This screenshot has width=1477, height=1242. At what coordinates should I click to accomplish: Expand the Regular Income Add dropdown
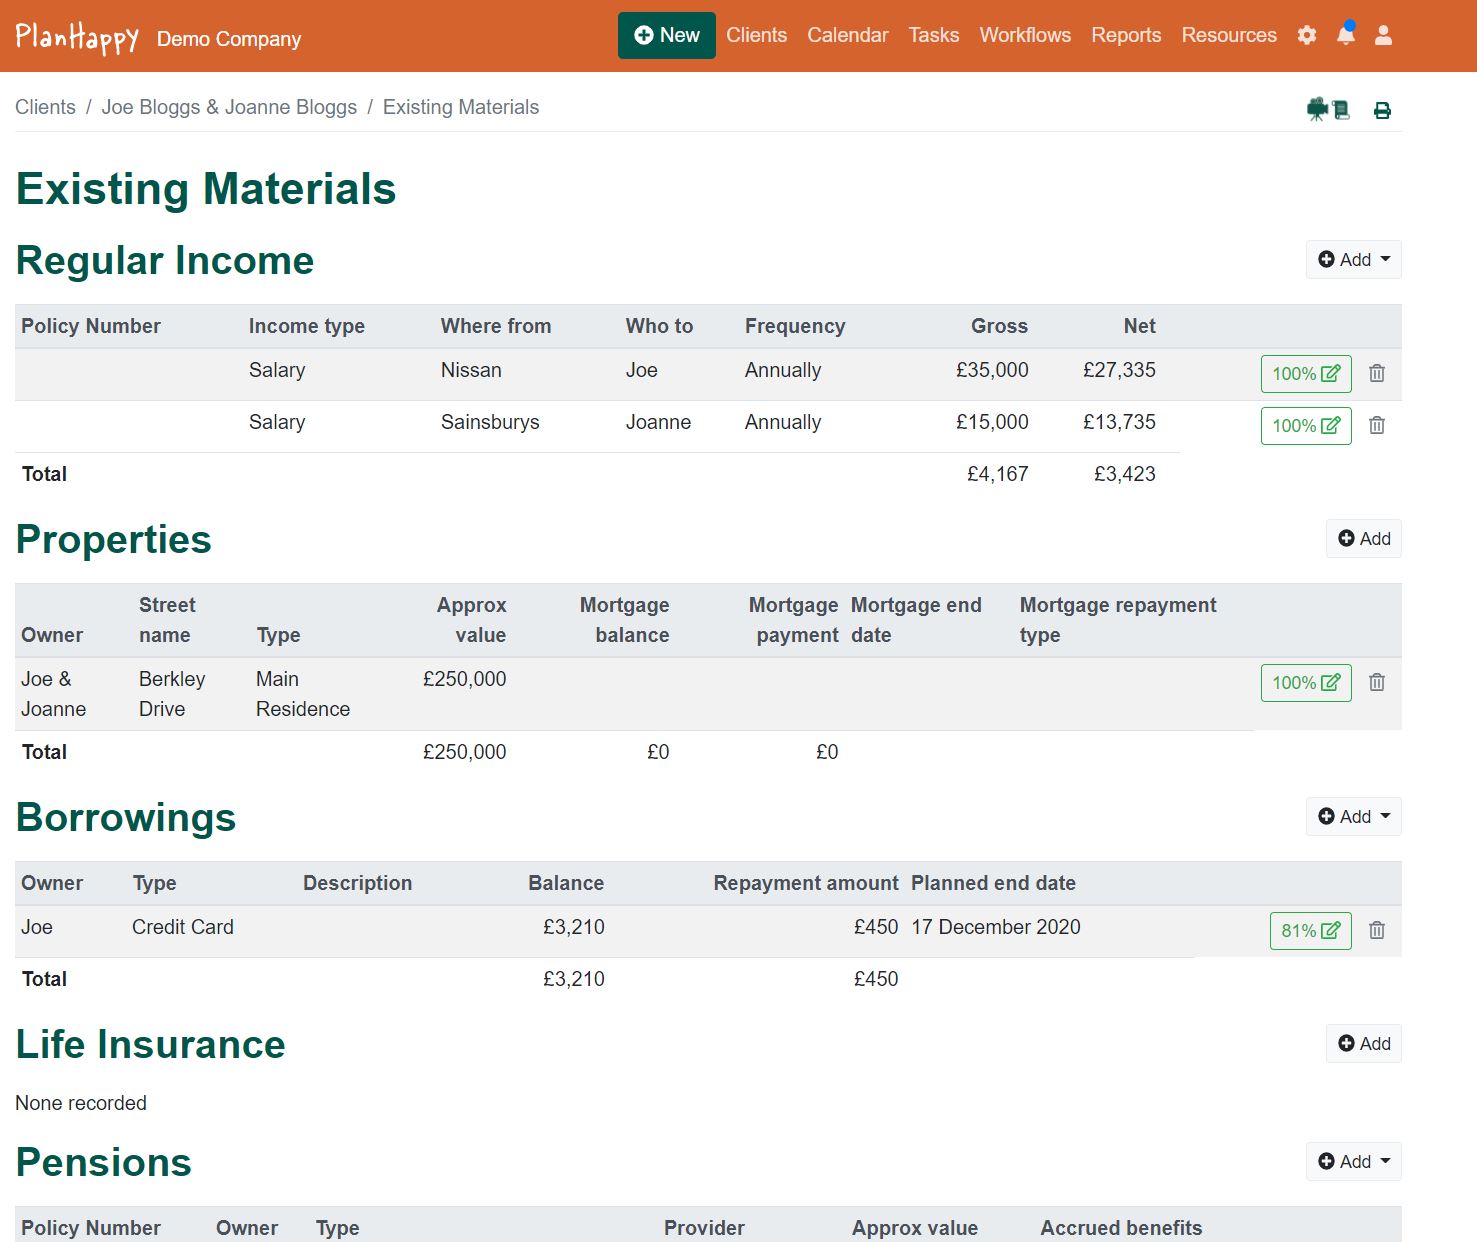click(1353, 260)
